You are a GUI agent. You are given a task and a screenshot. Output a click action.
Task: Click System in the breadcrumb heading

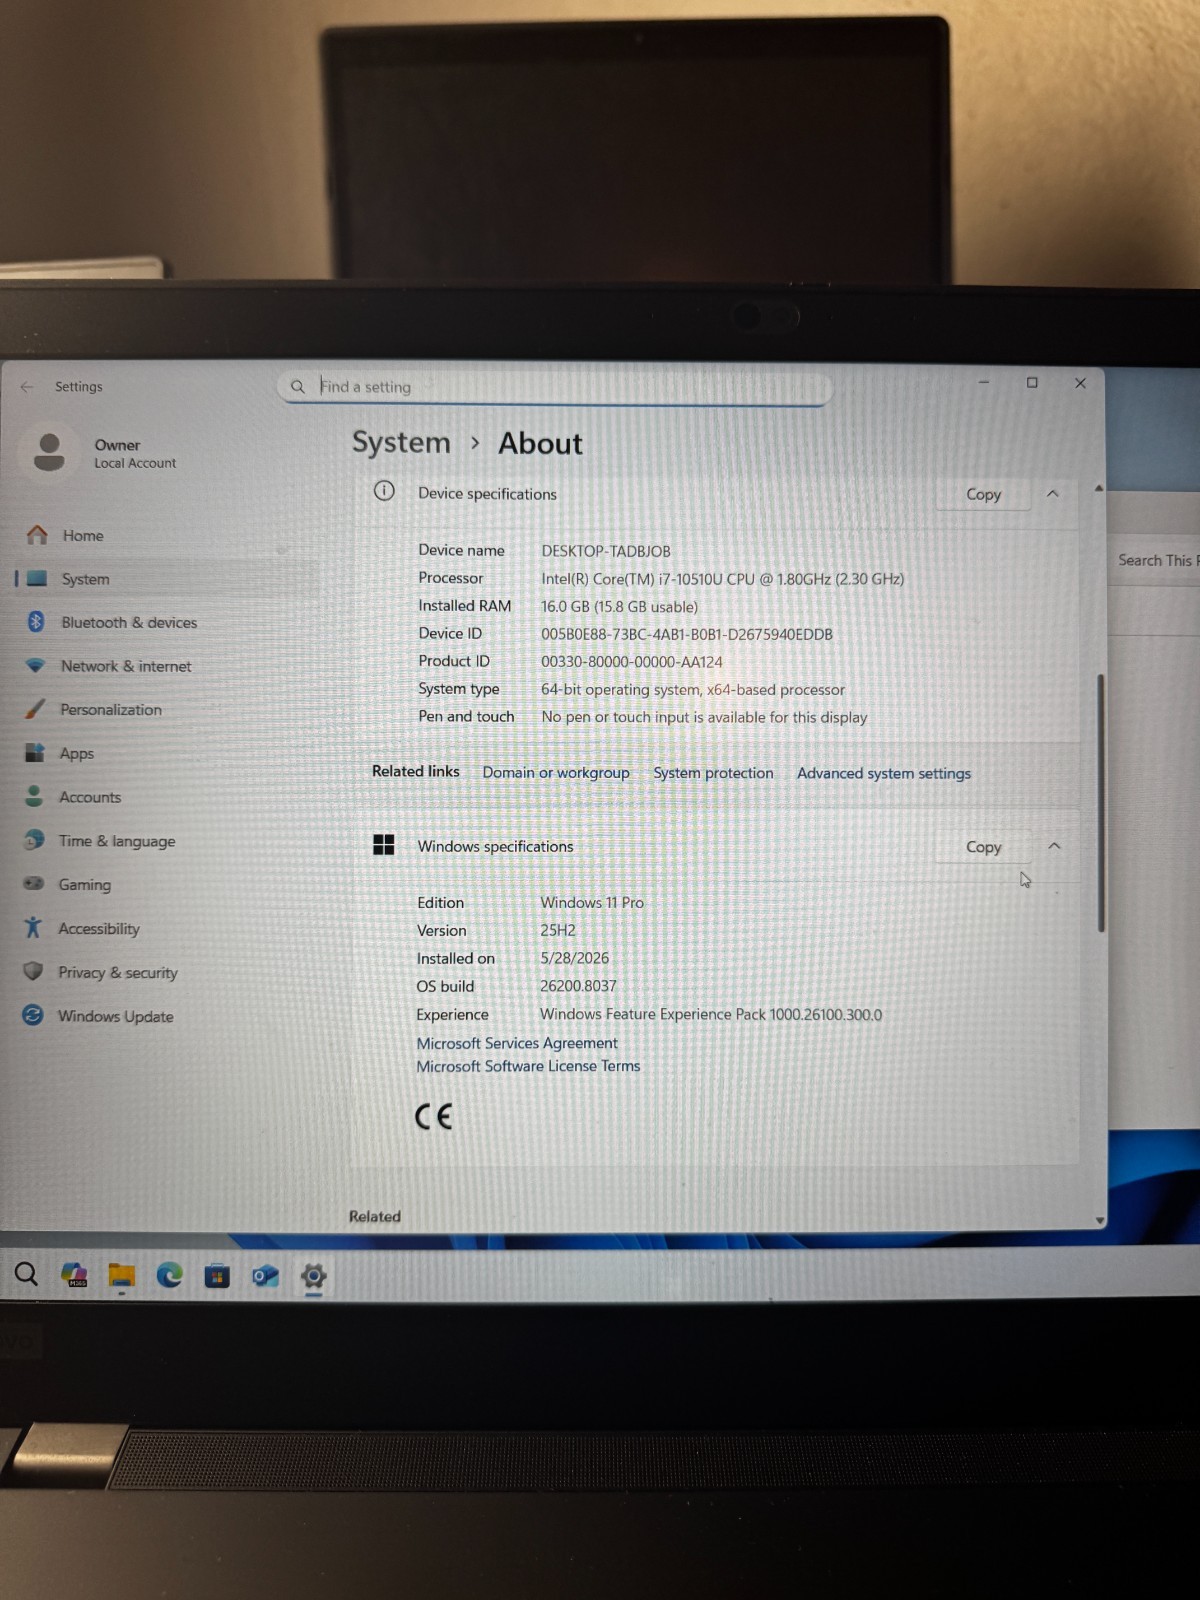point(401,442)
